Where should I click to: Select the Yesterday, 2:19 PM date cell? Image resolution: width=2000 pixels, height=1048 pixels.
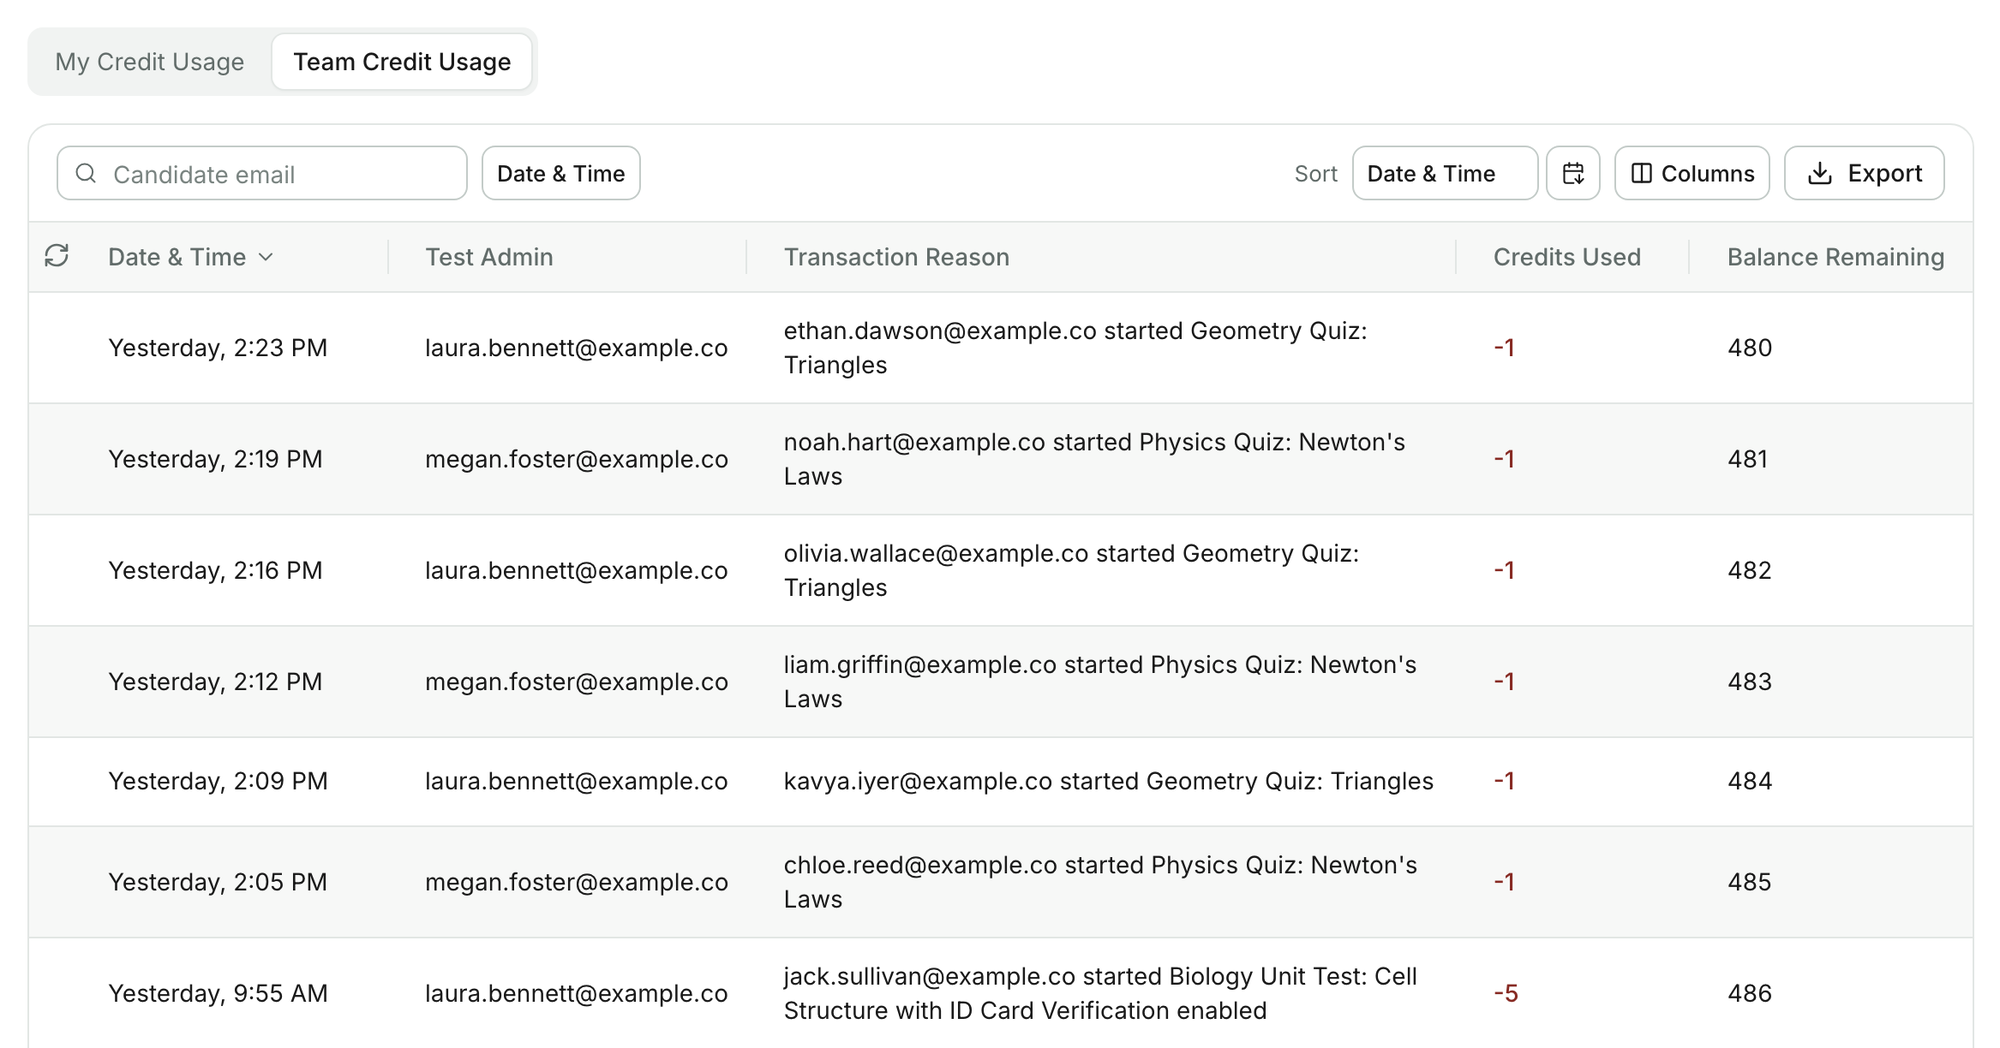click(x=215, y=459)
